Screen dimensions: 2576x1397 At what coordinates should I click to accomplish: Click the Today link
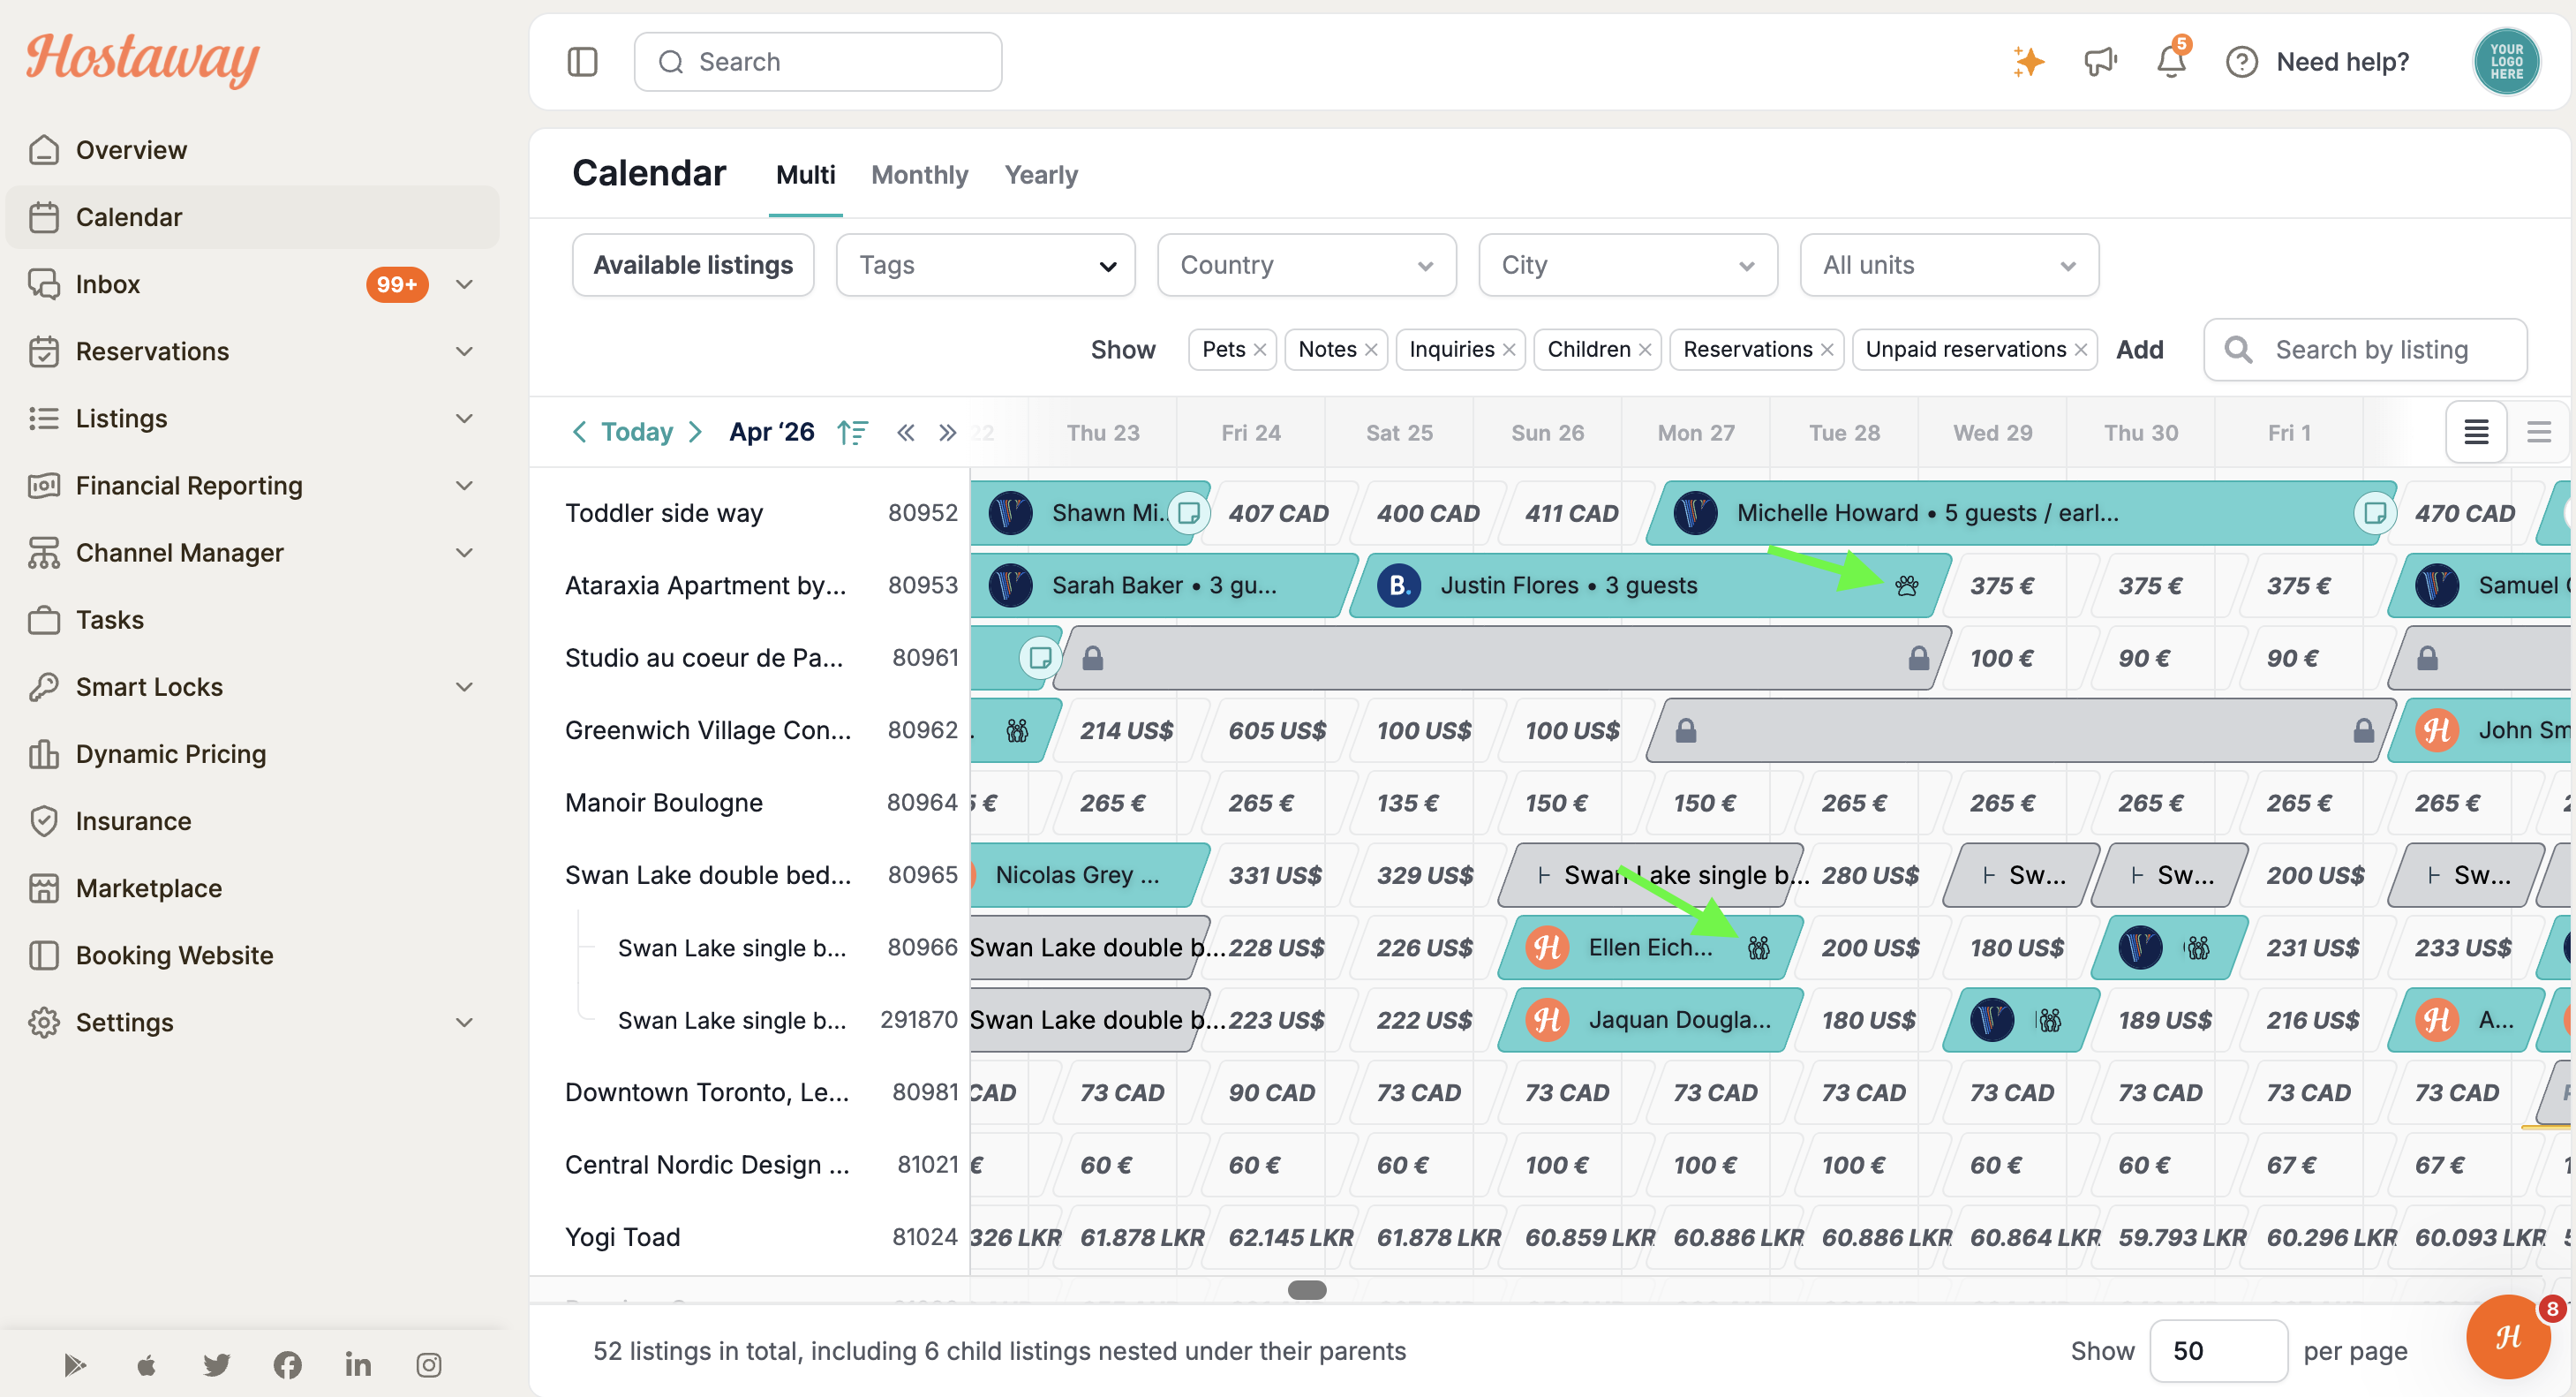pyautogui.click(x=636, y=432)
